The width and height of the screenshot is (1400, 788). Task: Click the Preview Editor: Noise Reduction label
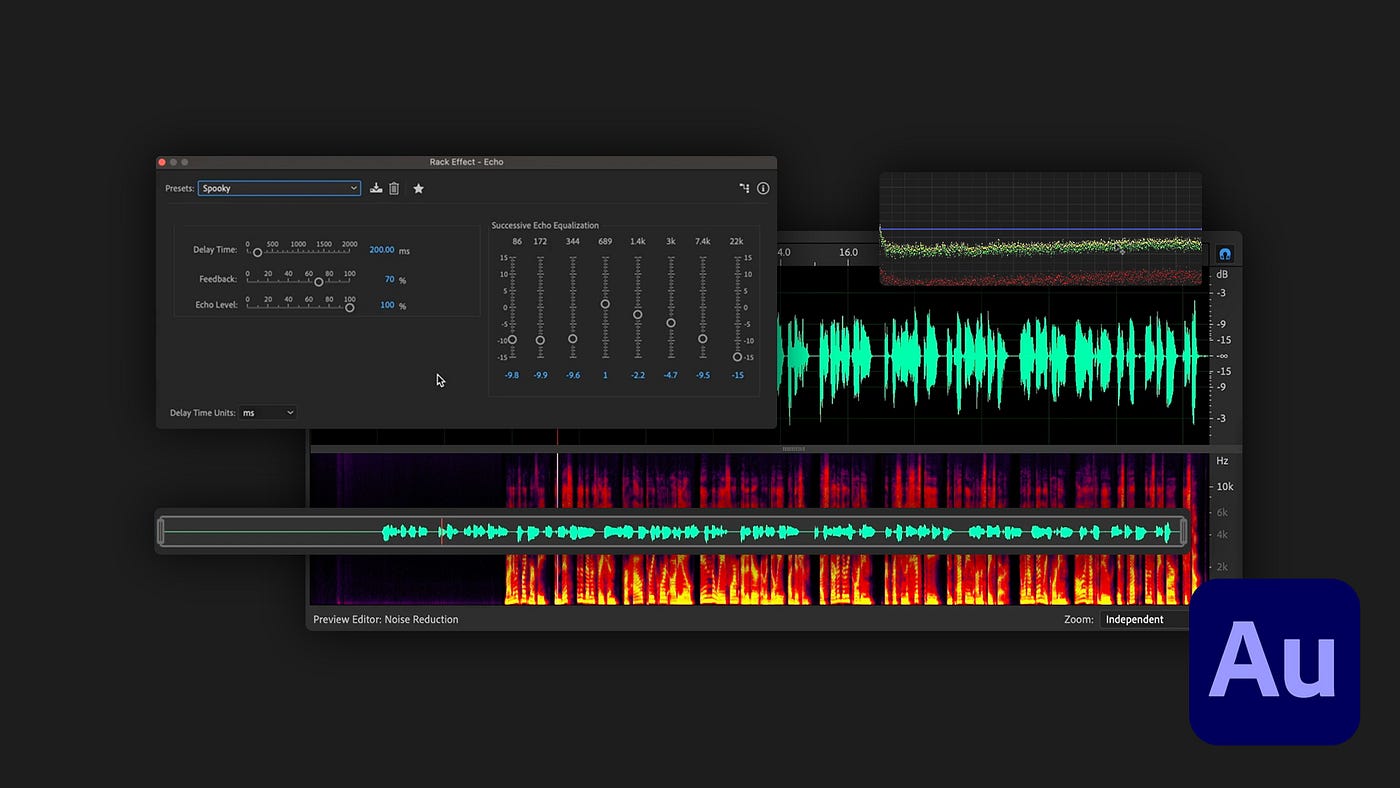click(386, 619)
